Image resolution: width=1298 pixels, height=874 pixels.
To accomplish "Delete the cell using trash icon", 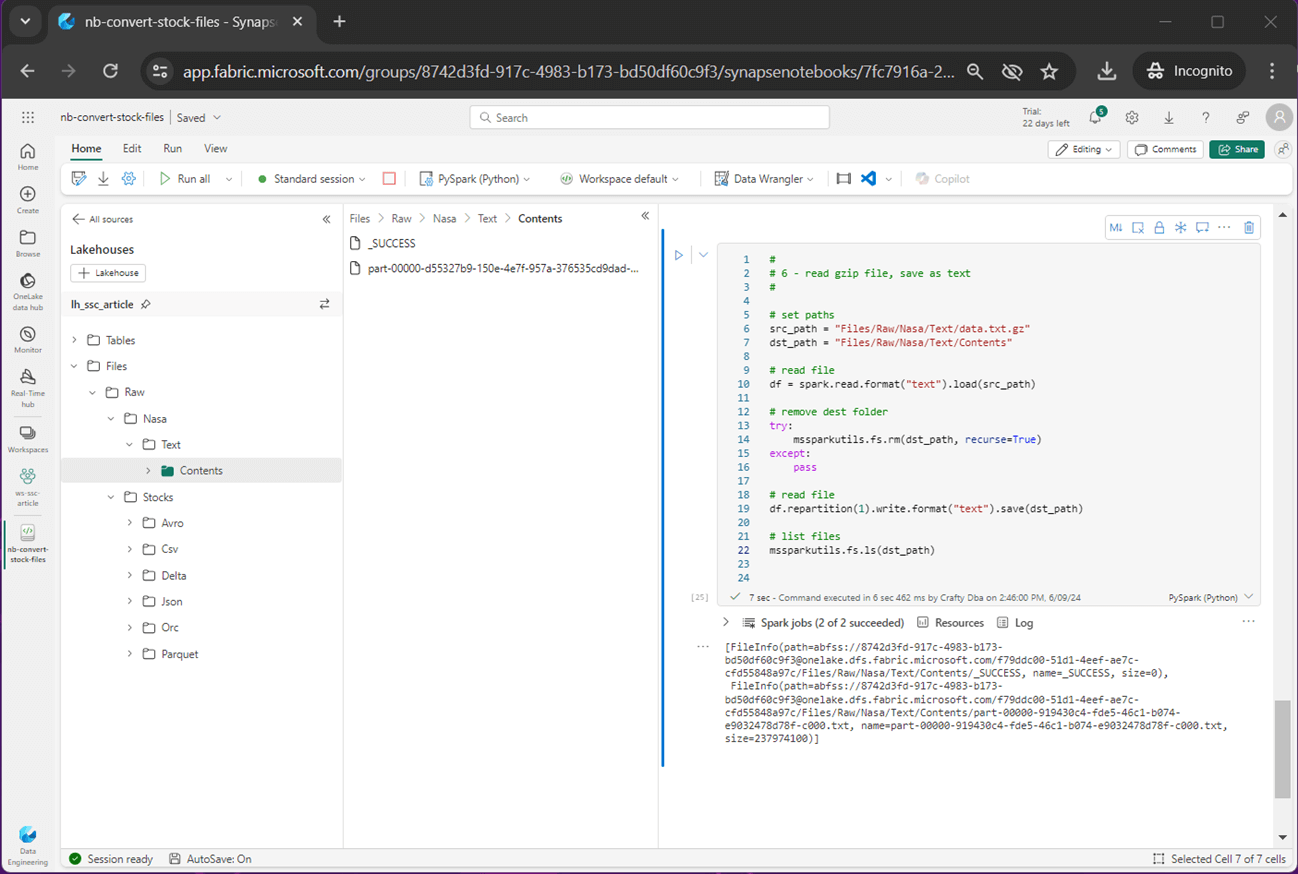I will (1248, 228).
